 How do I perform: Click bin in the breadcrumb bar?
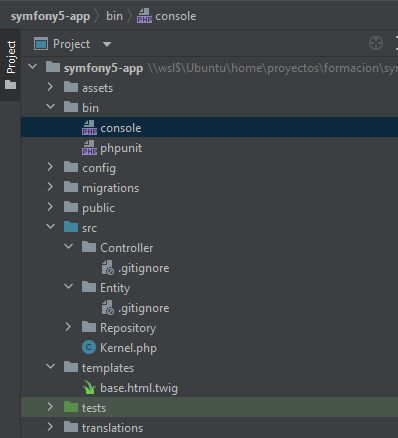pyautogui.click(x=114, y=16)
